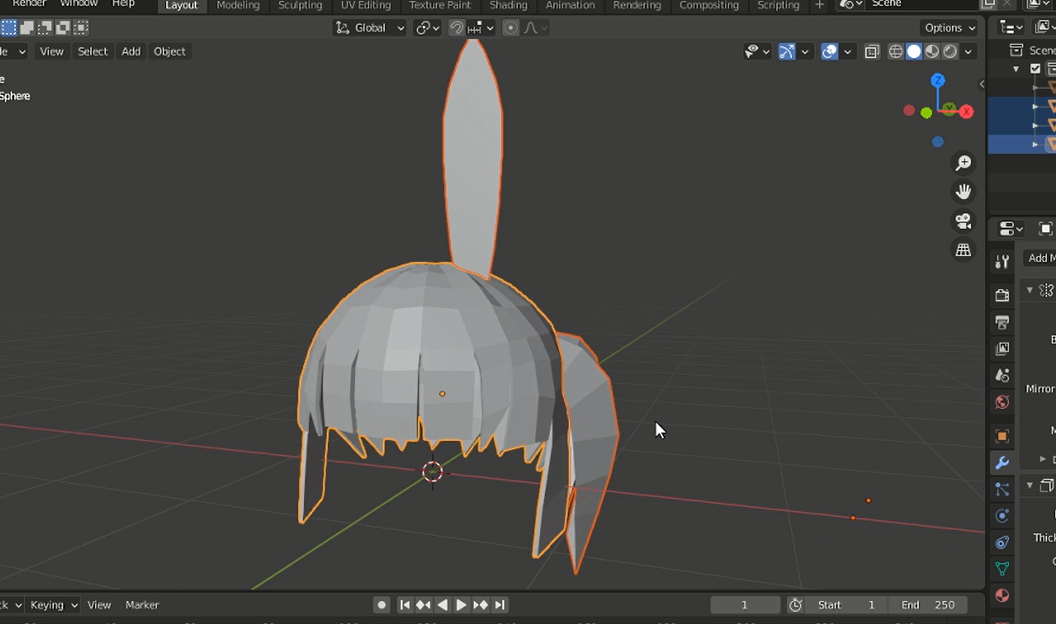
Task: Open the pivot point dropdown
Action: tap(428, 28)
